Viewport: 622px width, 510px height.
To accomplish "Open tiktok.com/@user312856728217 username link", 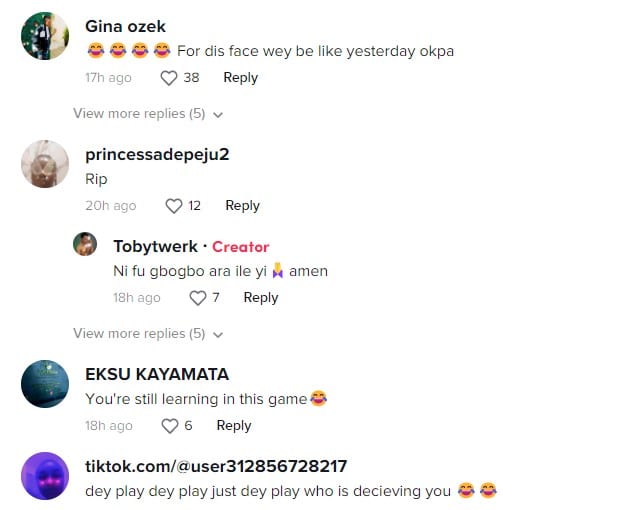I will coord(216,466).
